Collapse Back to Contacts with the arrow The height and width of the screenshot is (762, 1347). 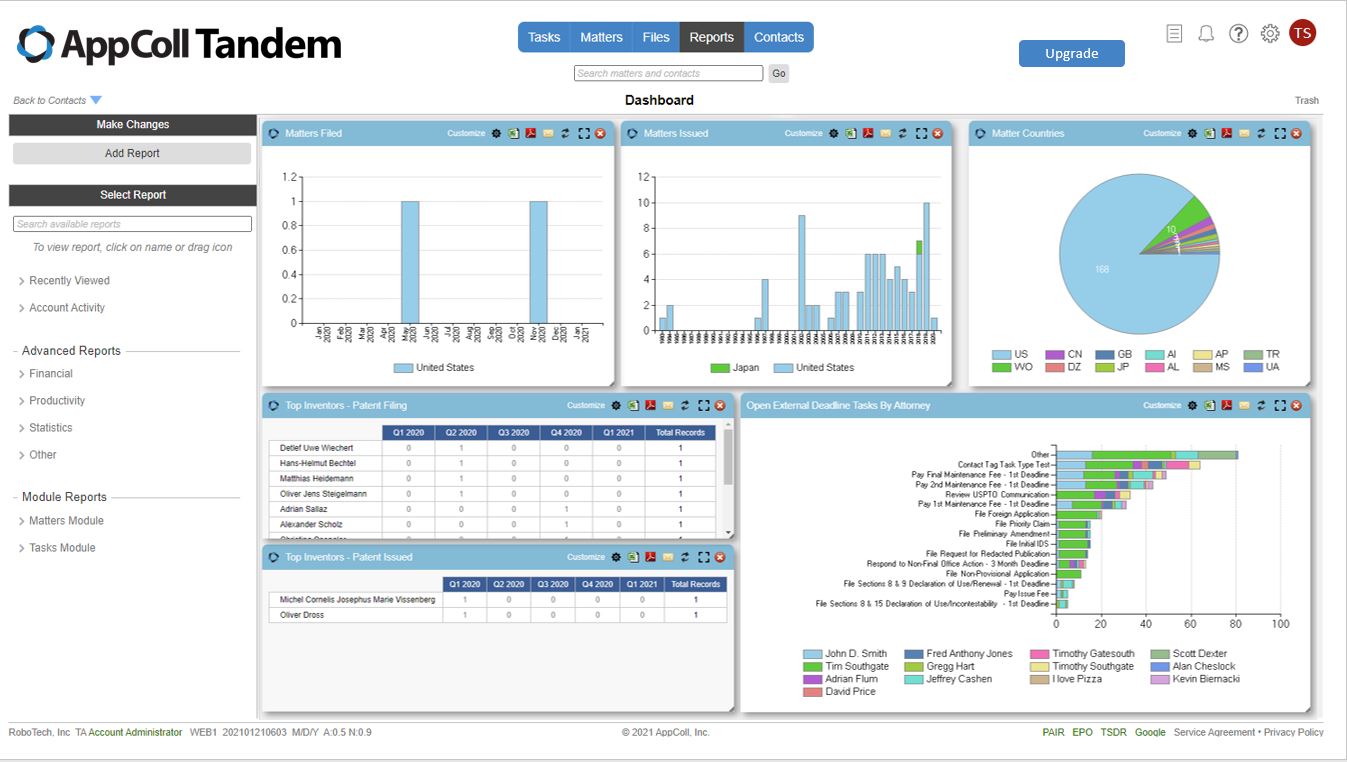click(x=96, y=99)
